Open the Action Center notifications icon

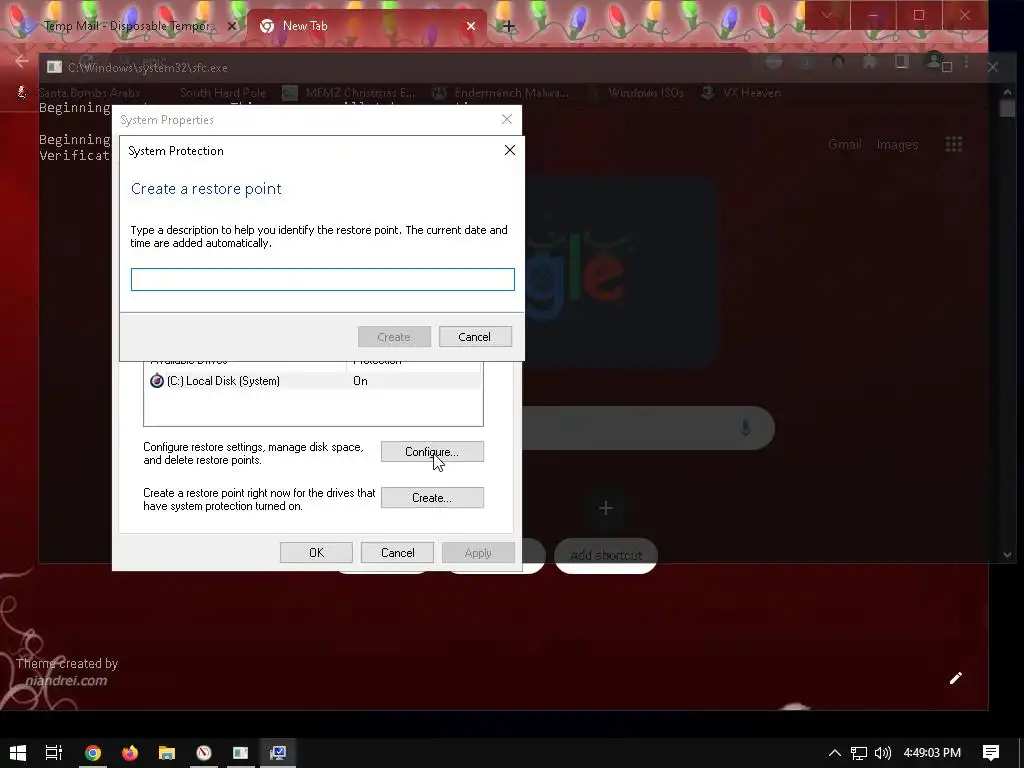click(991, 753)
